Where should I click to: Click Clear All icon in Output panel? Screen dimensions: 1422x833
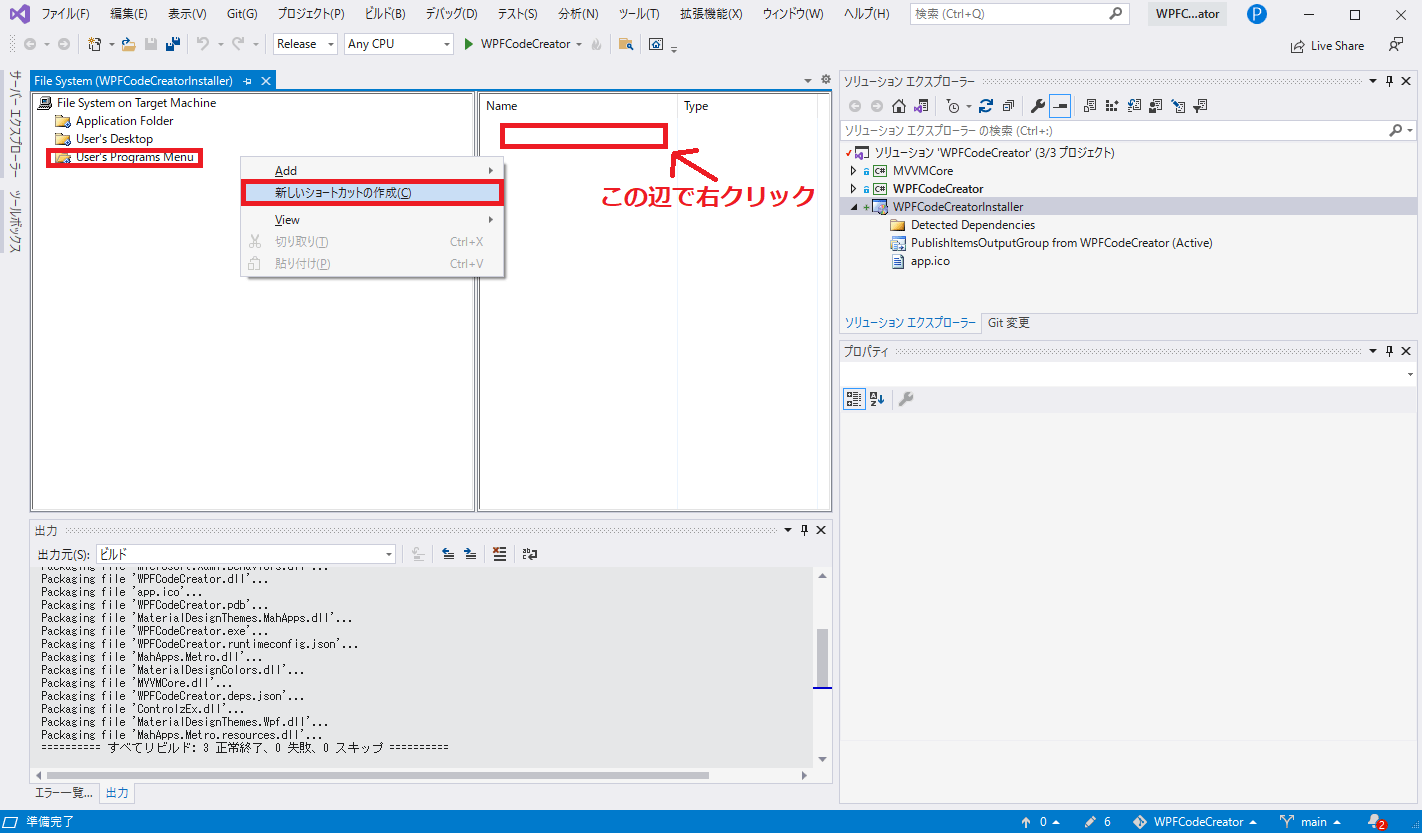coord(500,554)
